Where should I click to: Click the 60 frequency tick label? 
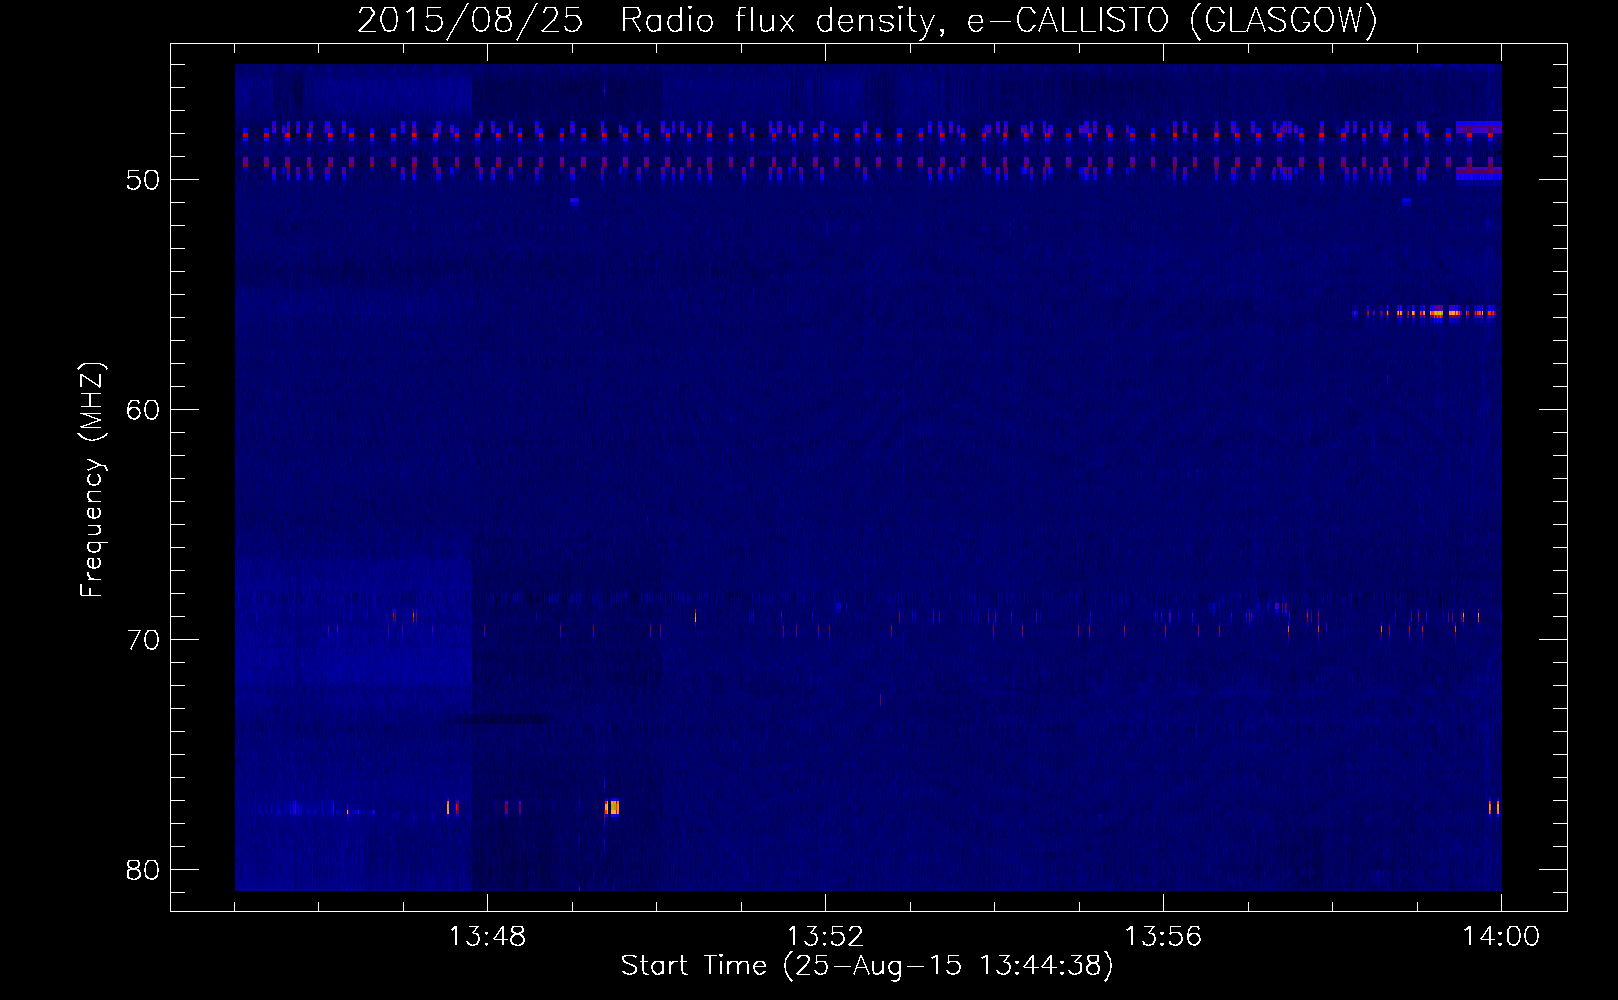[x=143, y=410]
